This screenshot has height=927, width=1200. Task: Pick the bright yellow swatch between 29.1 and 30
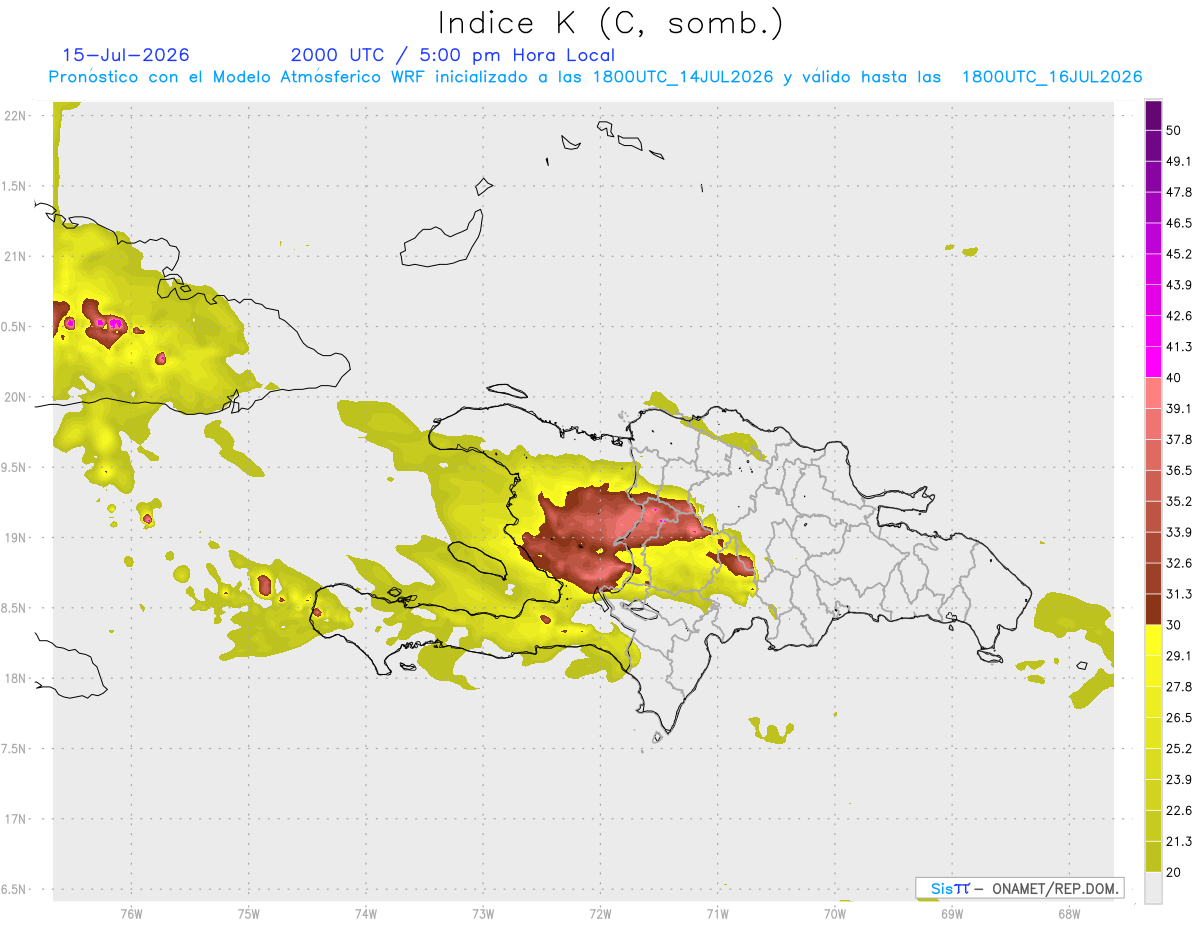1153,640
